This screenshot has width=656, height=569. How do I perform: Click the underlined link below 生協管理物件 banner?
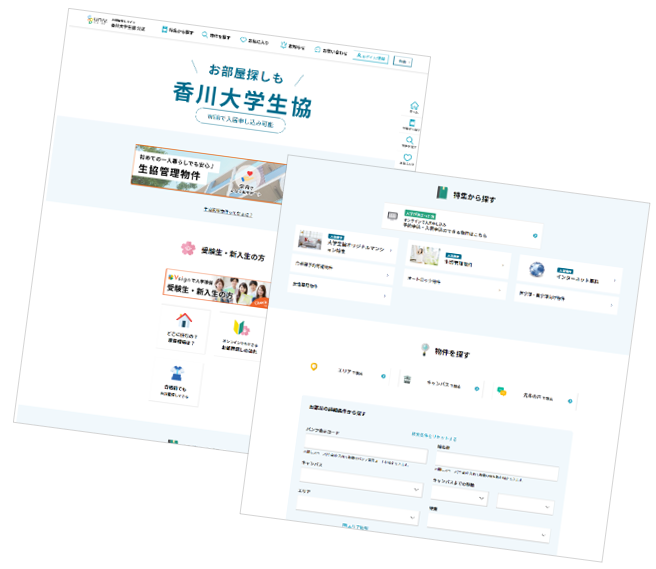pyautogui.click(x=228, y=212)
